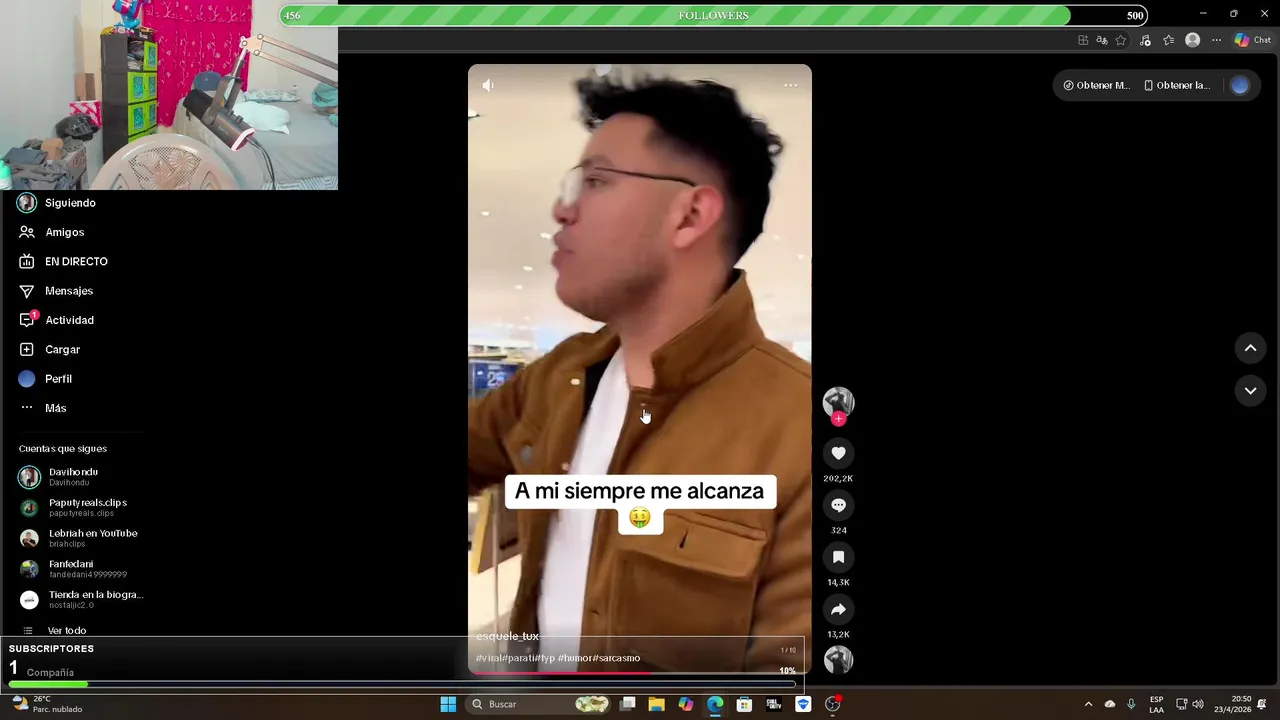Image resolution: width=1280 pixels, height=720 pixels.
Task: Open the spinning sound disc at bottom
Action: (838, 660)
